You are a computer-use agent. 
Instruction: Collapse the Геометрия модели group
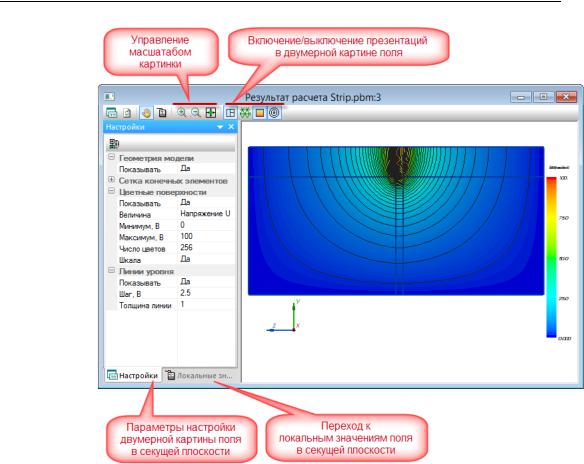pos(111,157)
